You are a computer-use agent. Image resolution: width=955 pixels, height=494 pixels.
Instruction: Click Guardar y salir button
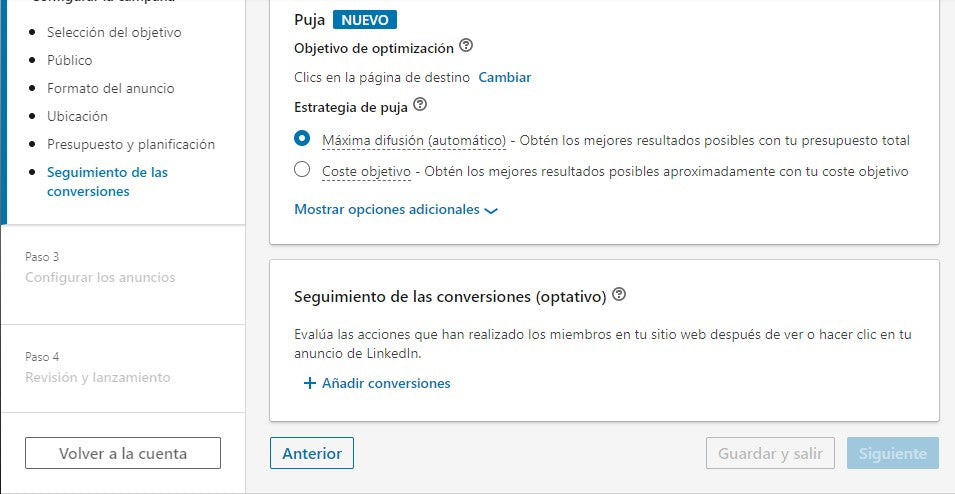(770, 453)
